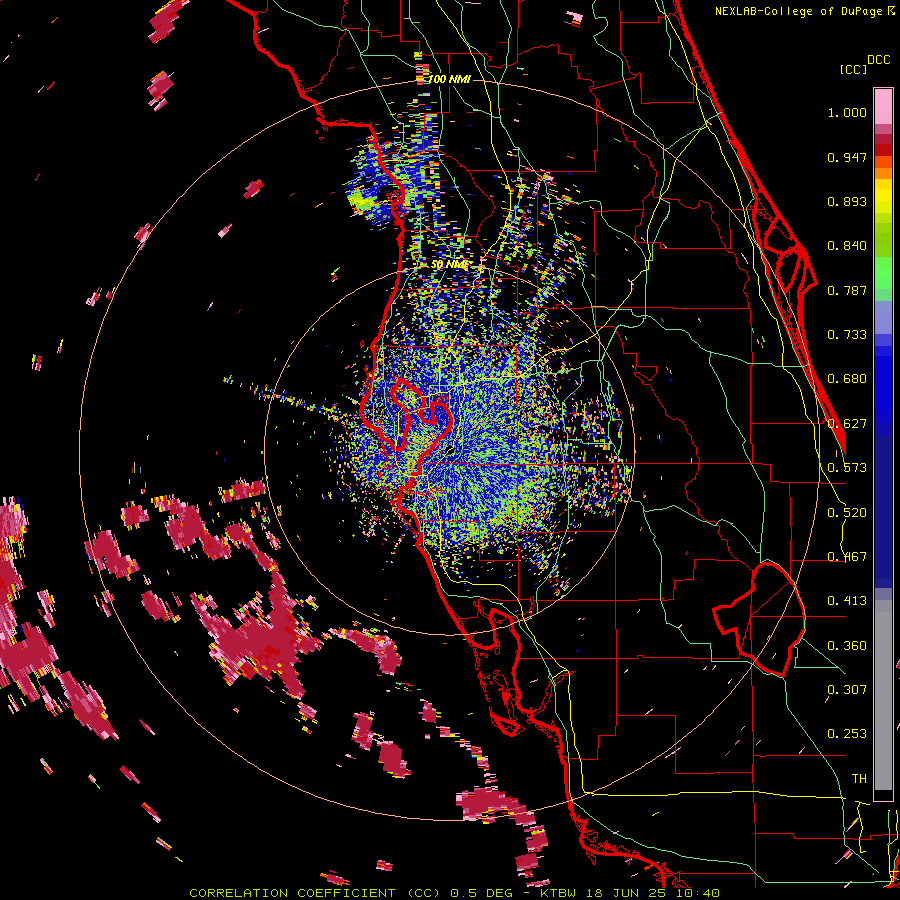Click the TH threshold label

(859, 779)
